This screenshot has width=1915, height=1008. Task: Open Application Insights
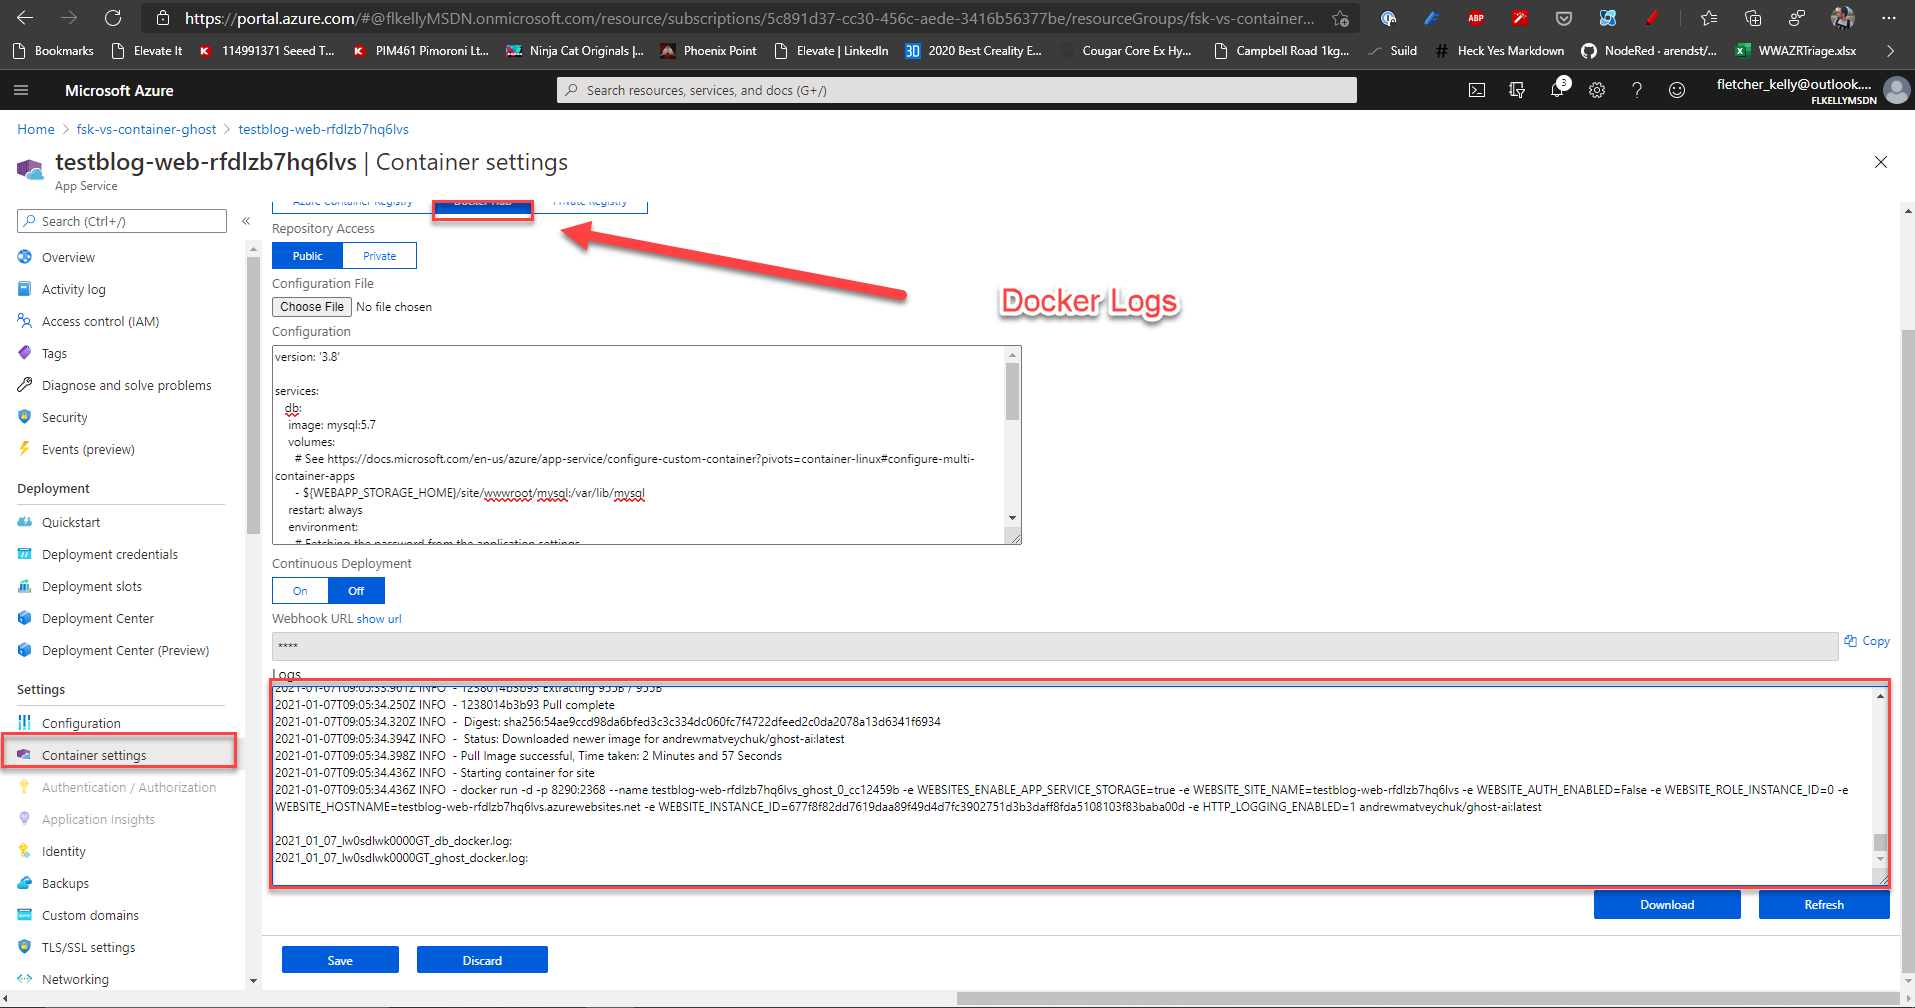click(x=98, y=819)
